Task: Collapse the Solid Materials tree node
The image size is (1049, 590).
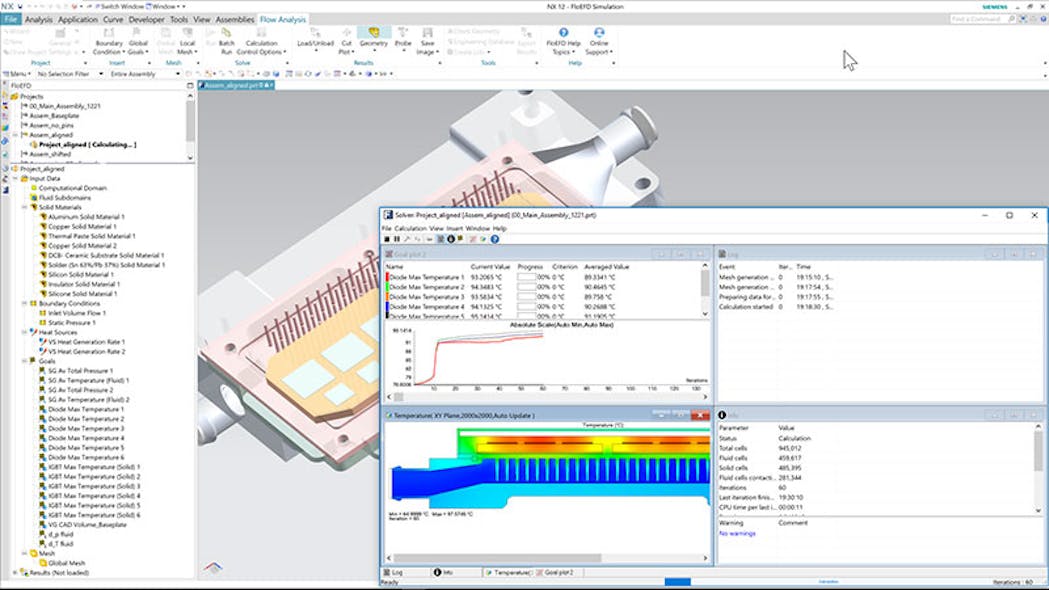Action: tap(25, 207)
